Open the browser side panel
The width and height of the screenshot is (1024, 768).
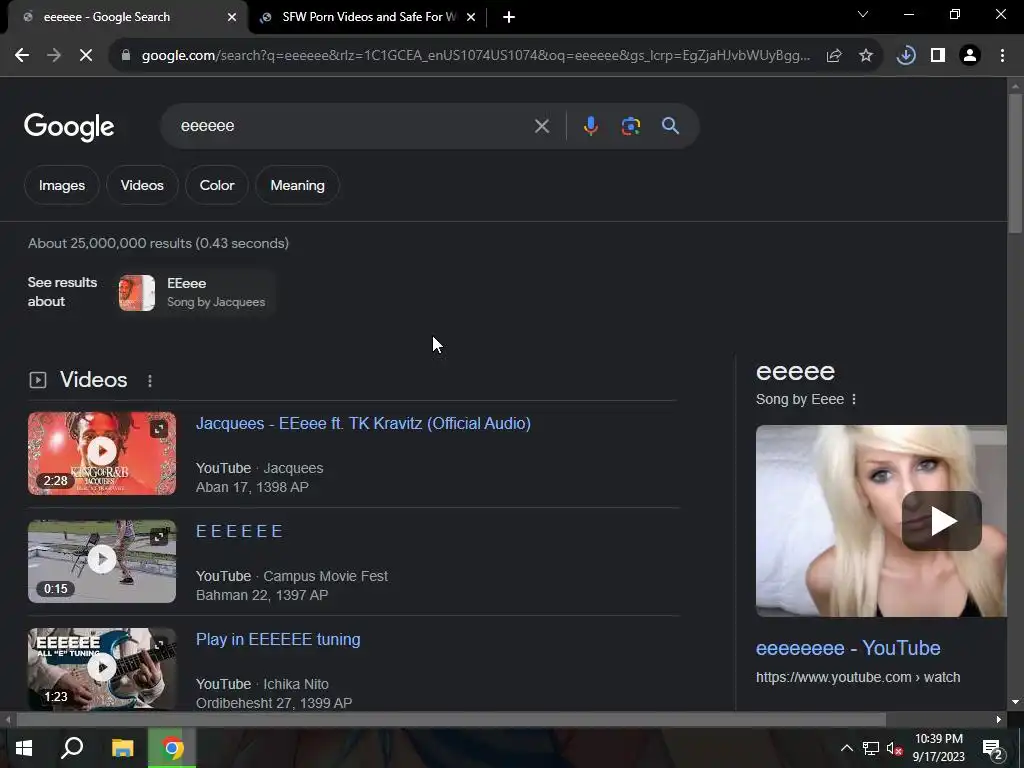coord(938,56)
